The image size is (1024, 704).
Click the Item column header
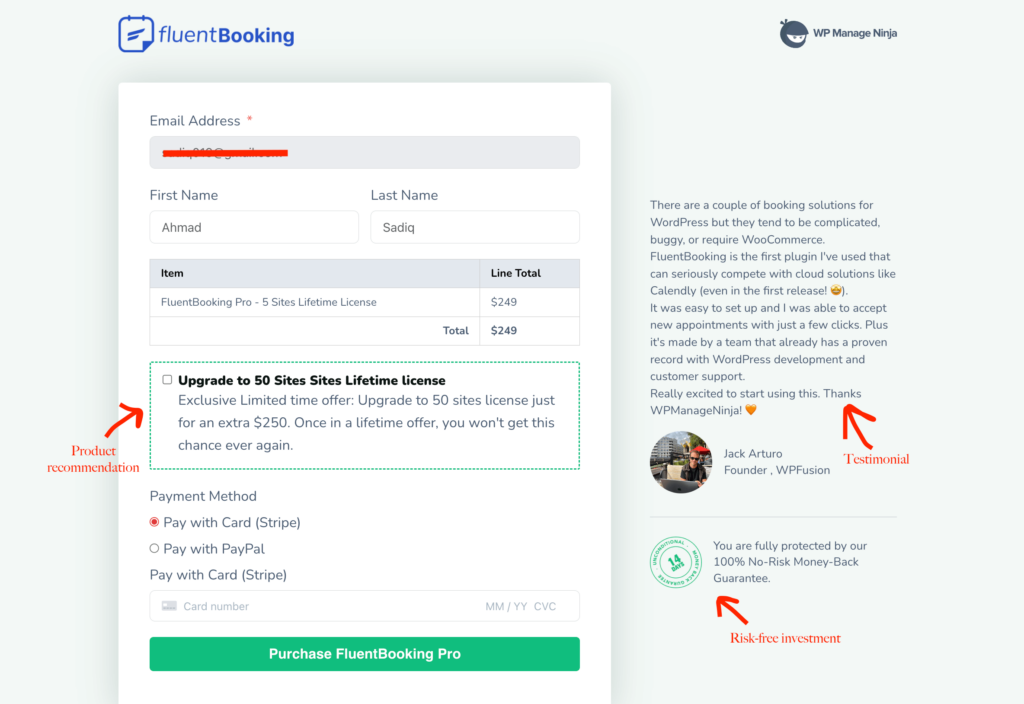[x=172, y=273]
